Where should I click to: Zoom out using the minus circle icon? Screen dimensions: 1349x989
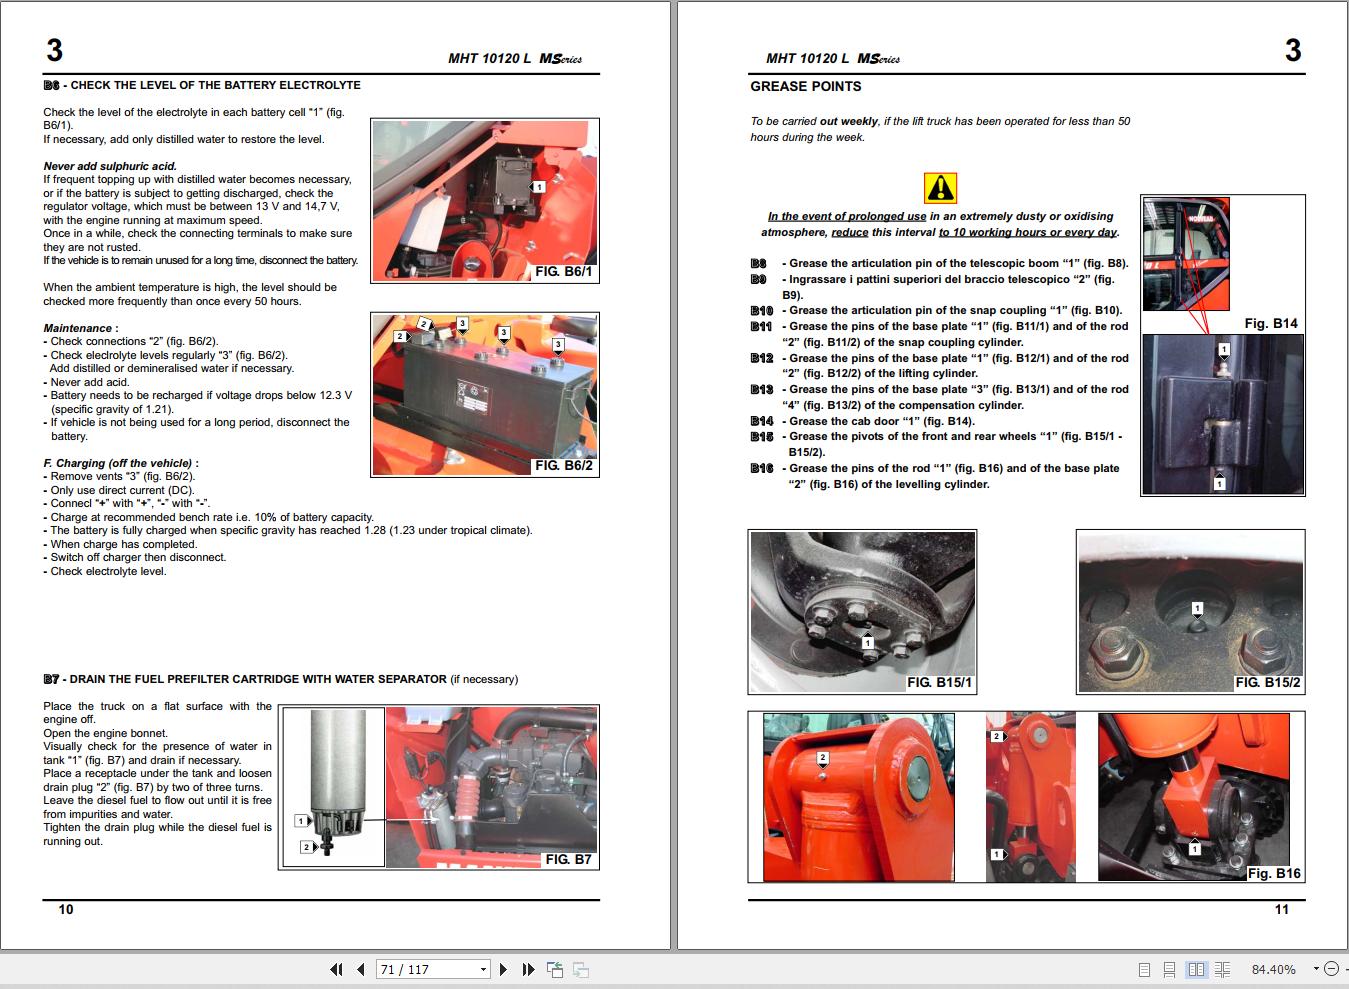[x=1331, y=969]
